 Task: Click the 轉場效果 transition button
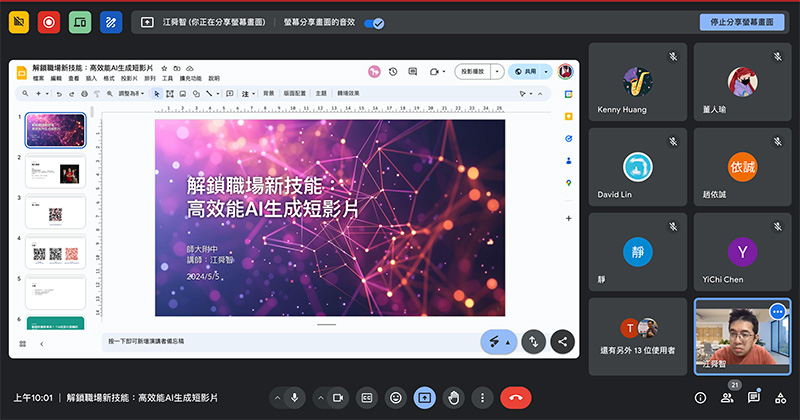click(x=348, y=93)
